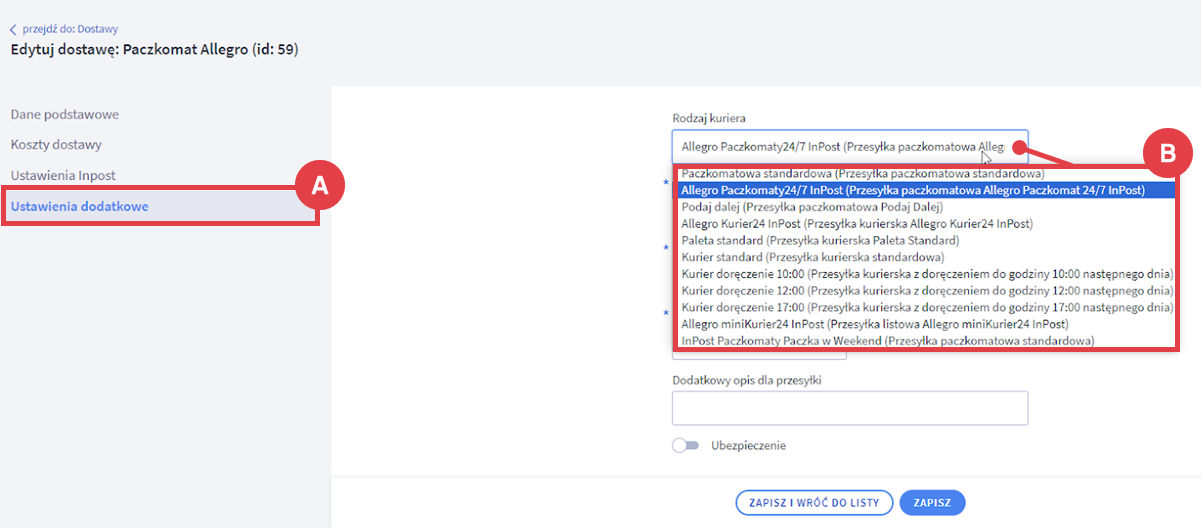Choose Kurier standard option
The height and width of the screenshot is (528, 1201).
point(925,257)
